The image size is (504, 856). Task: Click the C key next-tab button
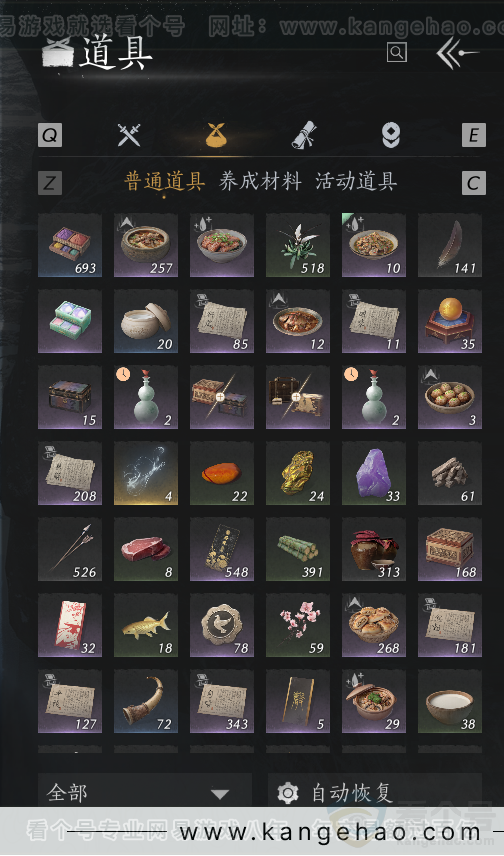473,183
